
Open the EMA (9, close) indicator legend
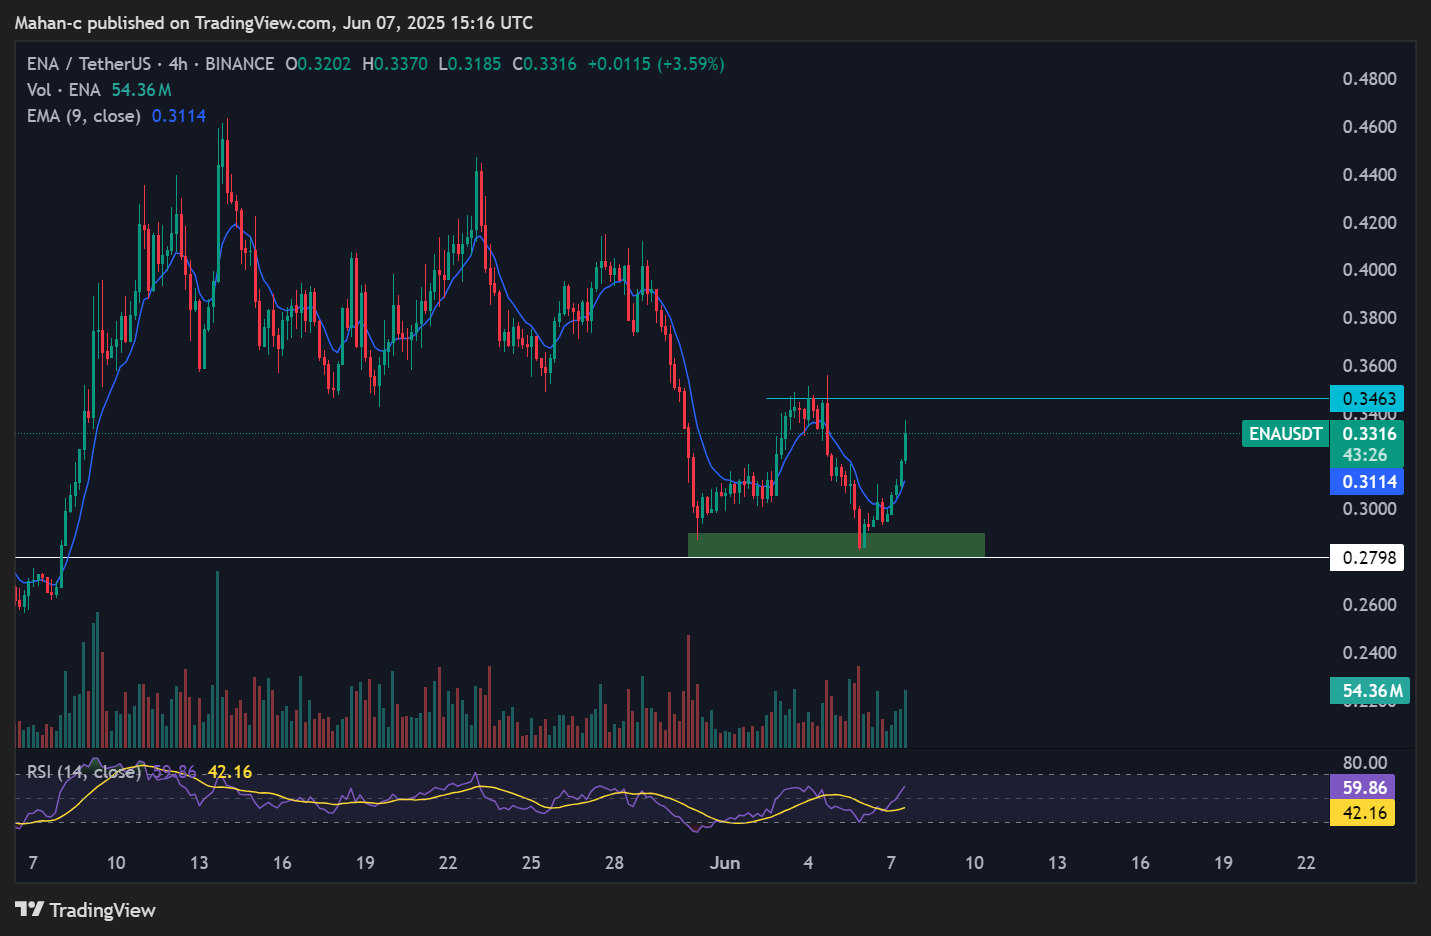click(x=83, y=116)
